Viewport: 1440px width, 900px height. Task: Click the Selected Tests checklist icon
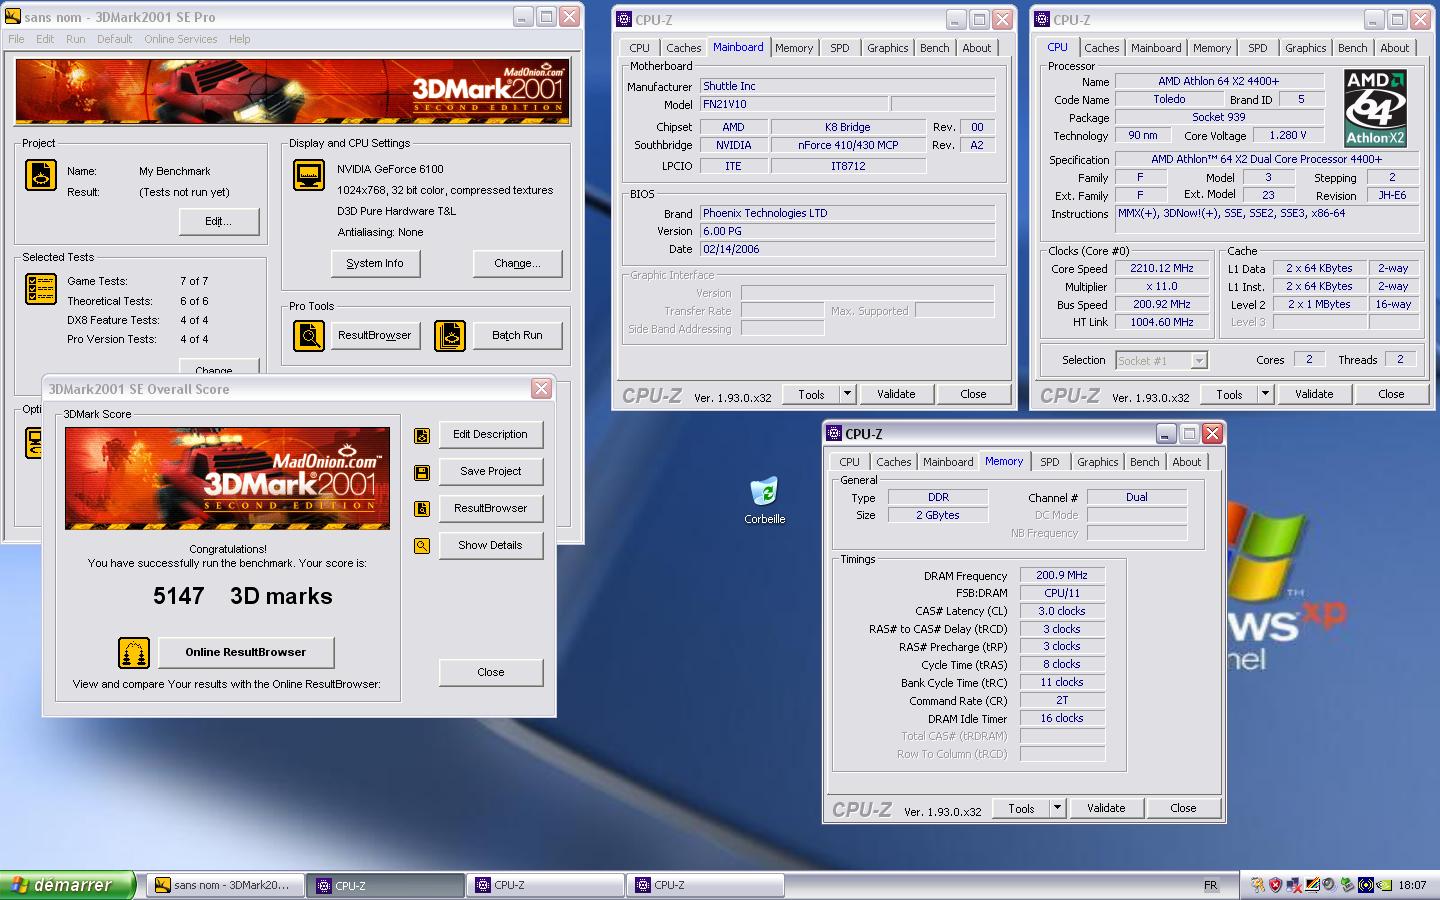coord(41,289)
